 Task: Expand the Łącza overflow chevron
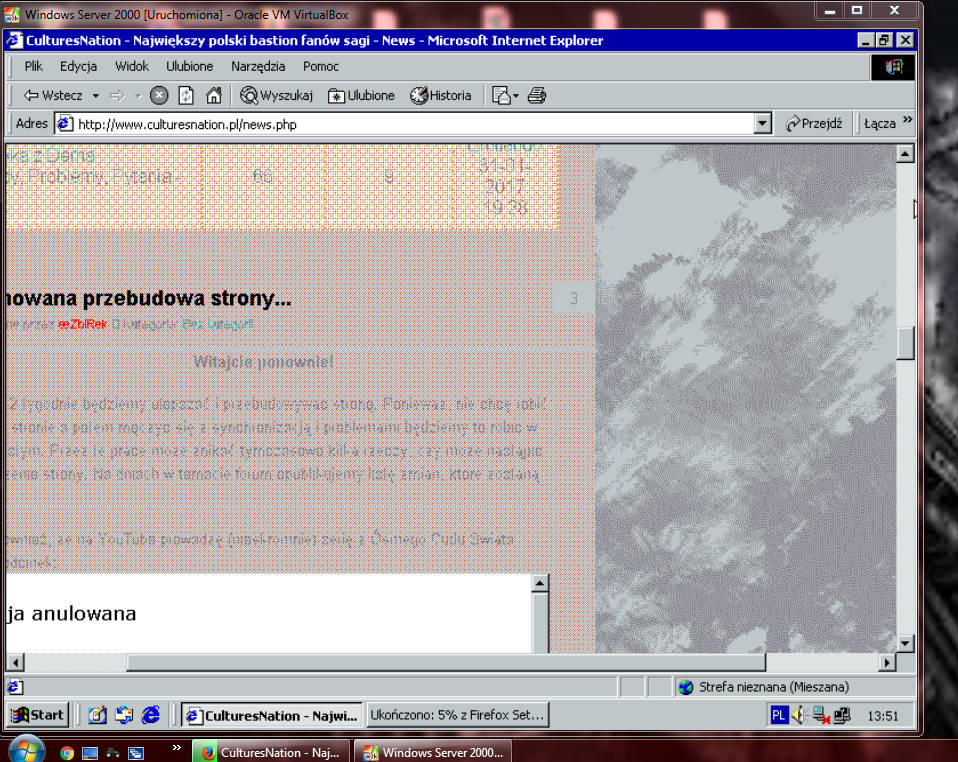(x=907, y=120)
